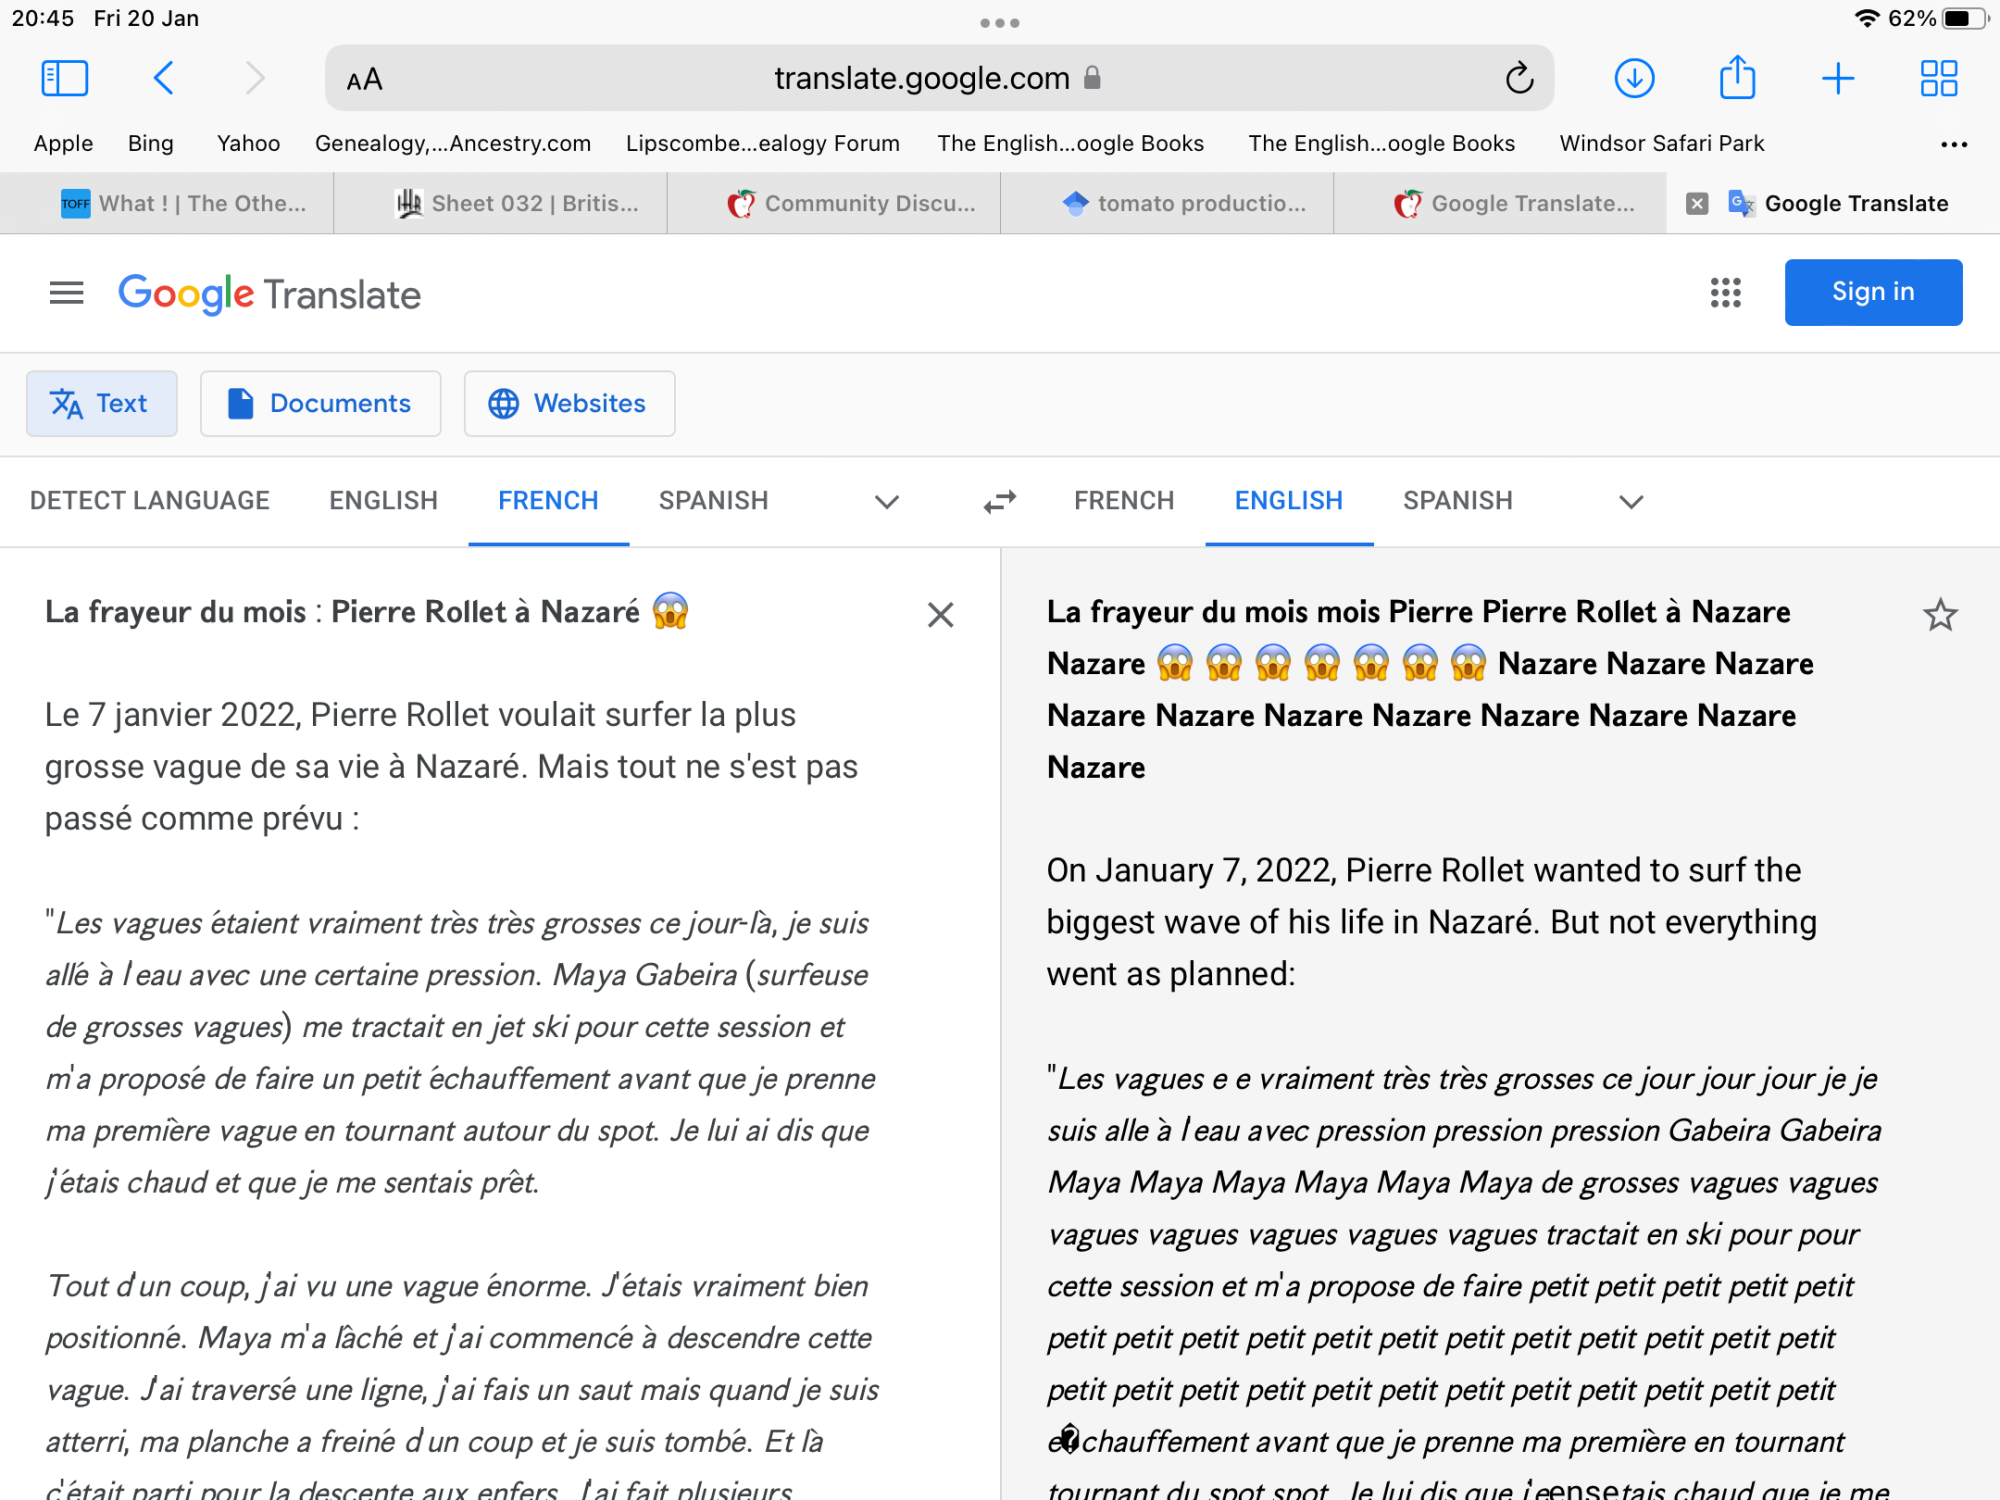Switch to Documents translation mode
This screenshot has width=2000, height=1500.
coord(320,403)
